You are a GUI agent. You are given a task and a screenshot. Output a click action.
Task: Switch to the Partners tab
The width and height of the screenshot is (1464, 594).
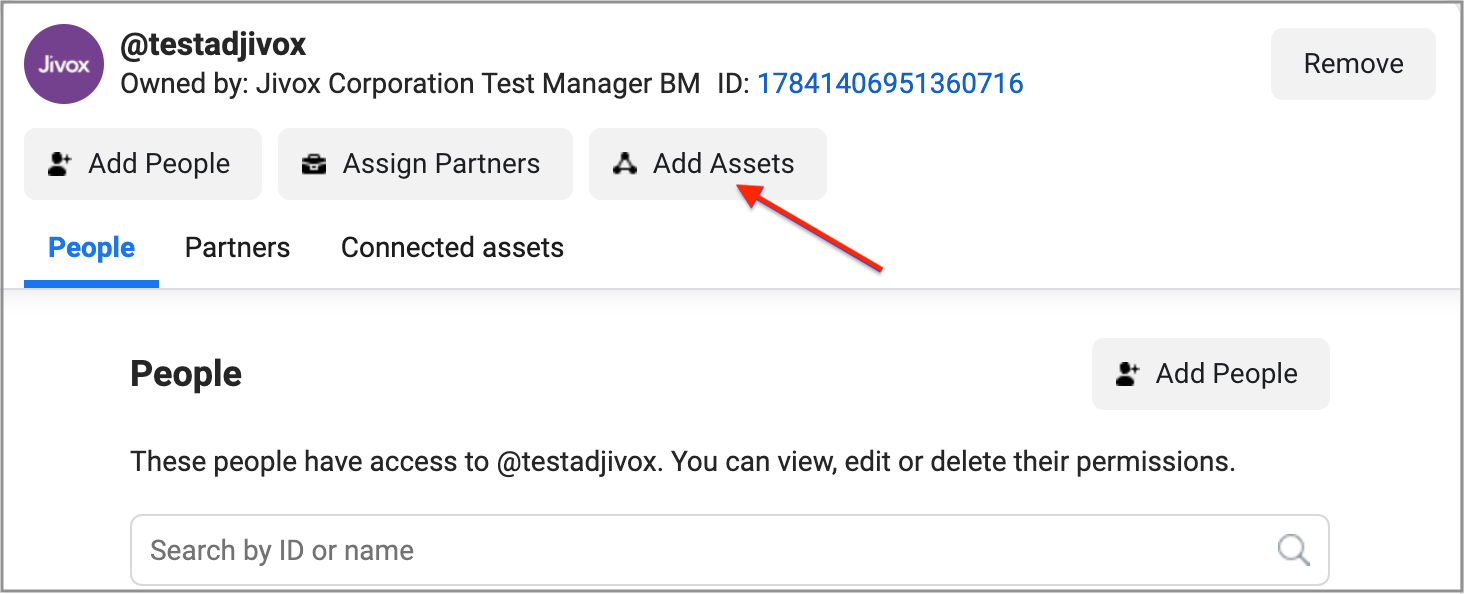[x=237, y=248]
